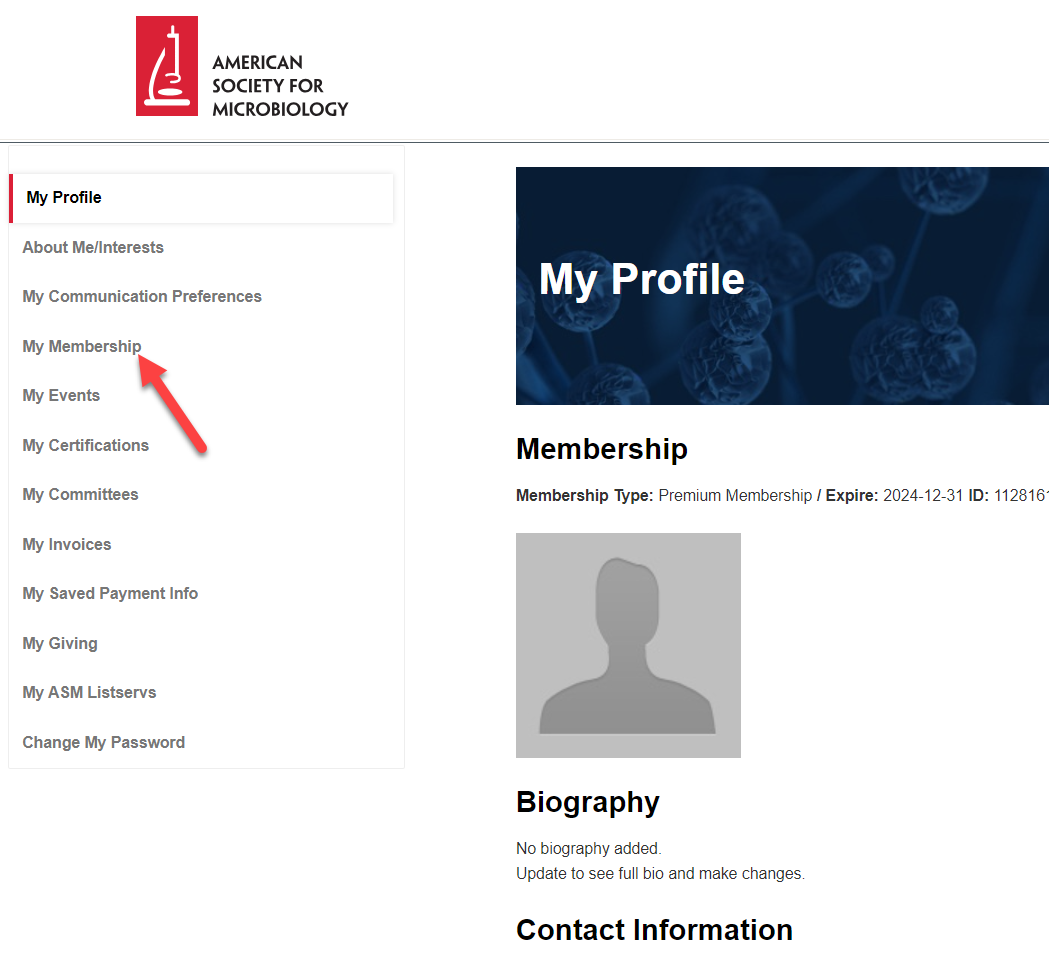View My Giving history
The height and width of the screenshot is (970, 1049).
click(x=59, y=643)
